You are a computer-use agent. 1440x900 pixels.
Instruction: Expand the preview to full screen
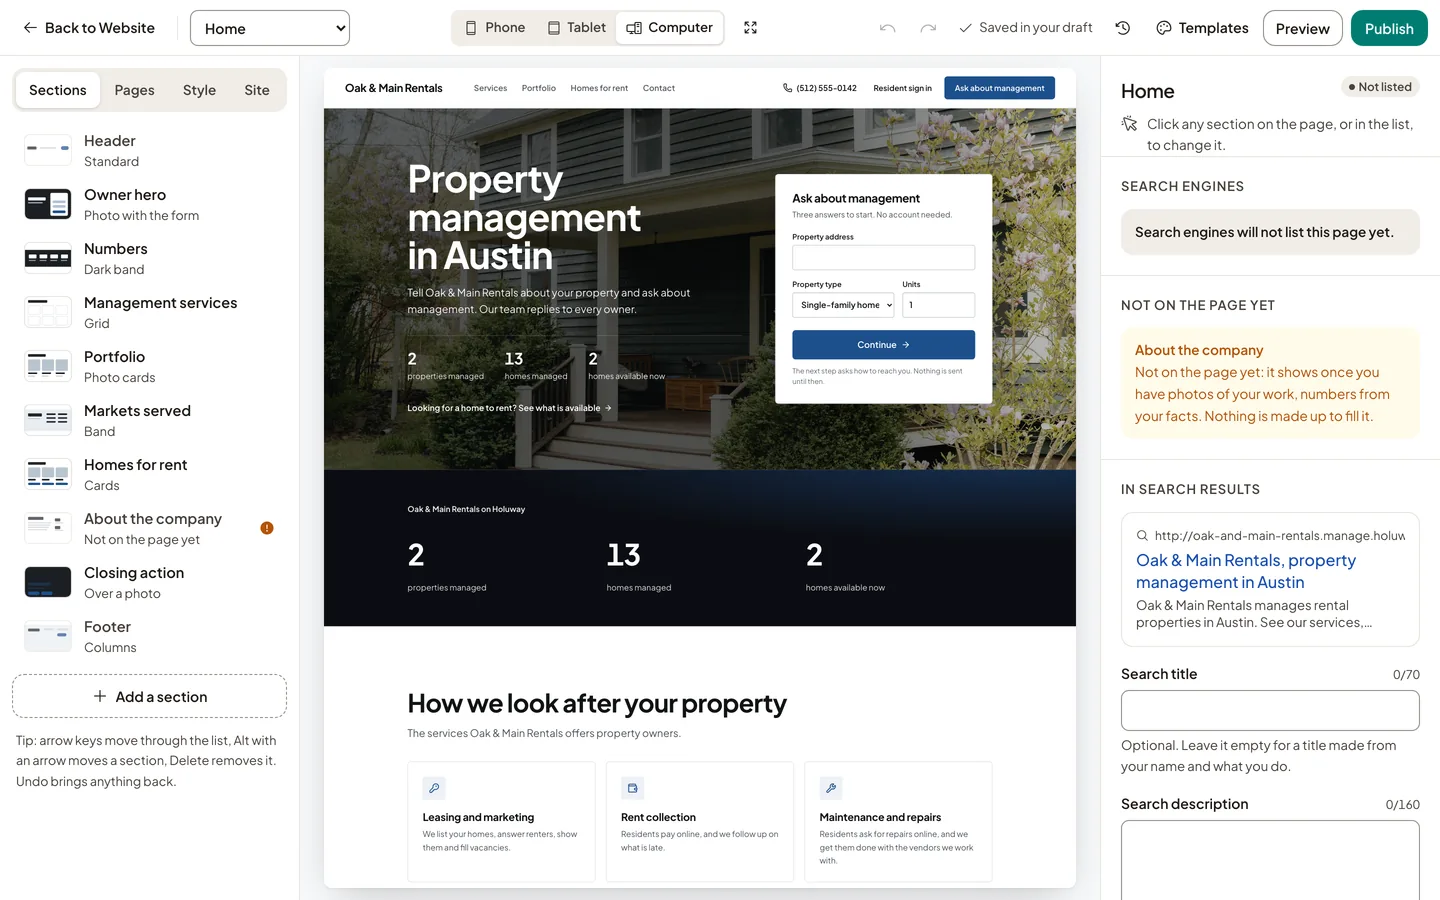tap(751, 28)
